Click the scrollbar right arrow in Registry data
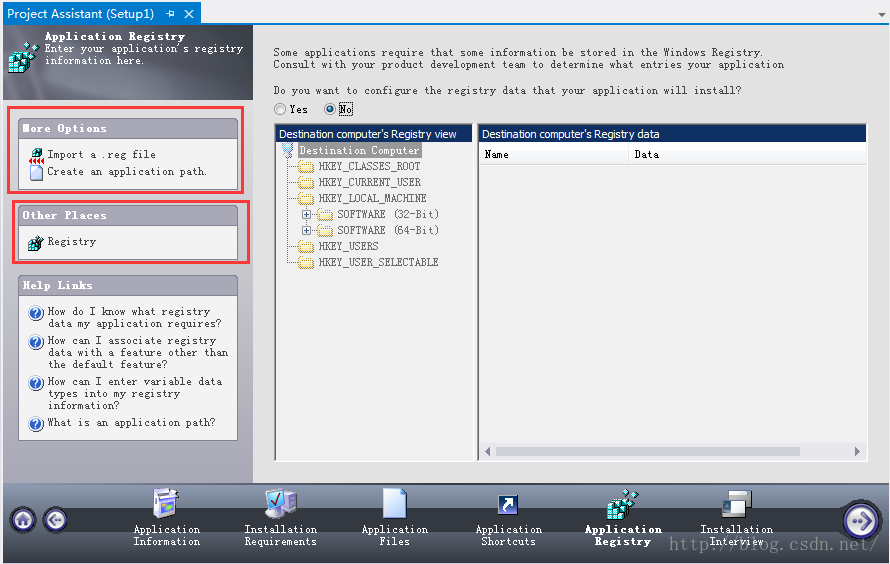This screenshot has width=890, height=564. 857,452
